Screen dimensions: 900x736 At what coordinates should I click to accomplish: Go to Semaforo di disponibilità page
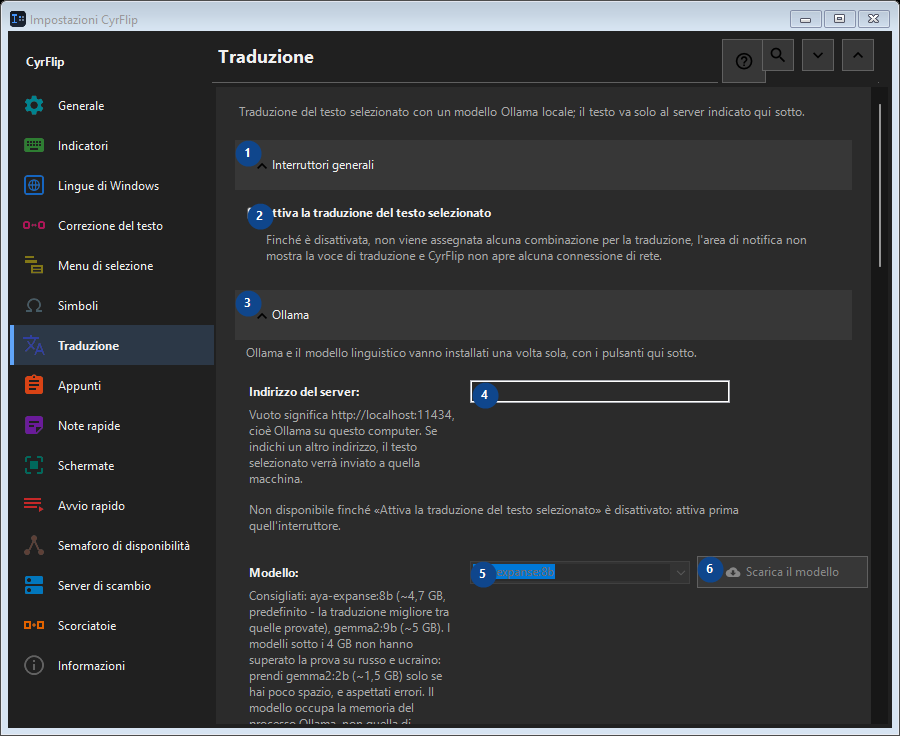112,545
